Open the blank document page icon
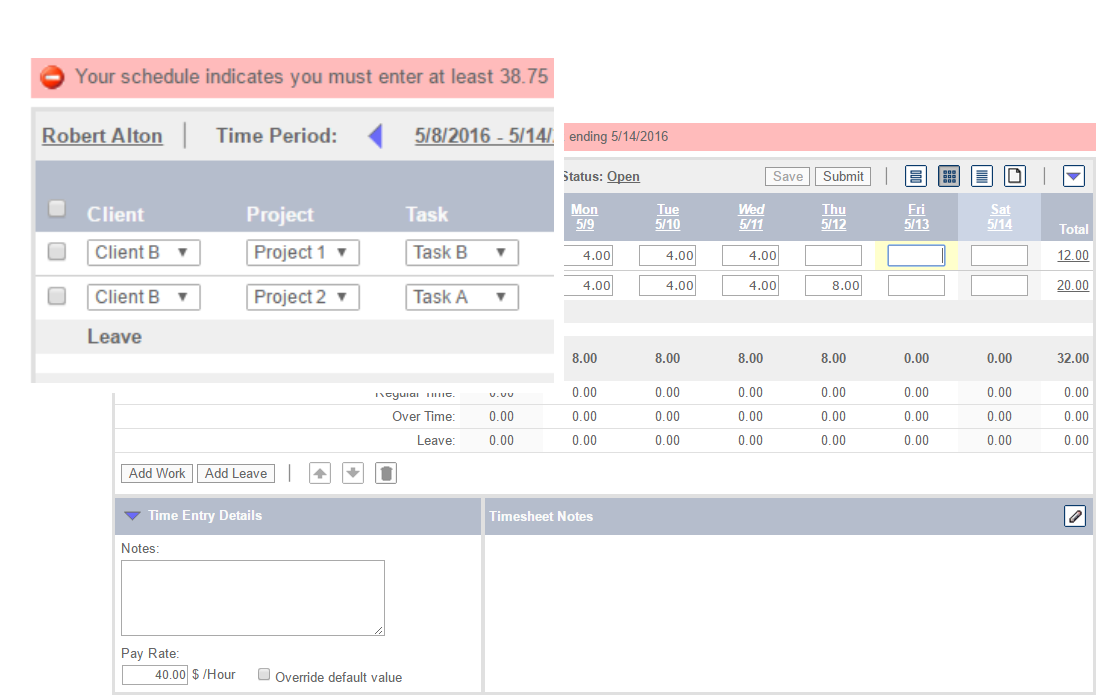The width and height of the screenshot is (1100, 700). [x=1014, y=176]
